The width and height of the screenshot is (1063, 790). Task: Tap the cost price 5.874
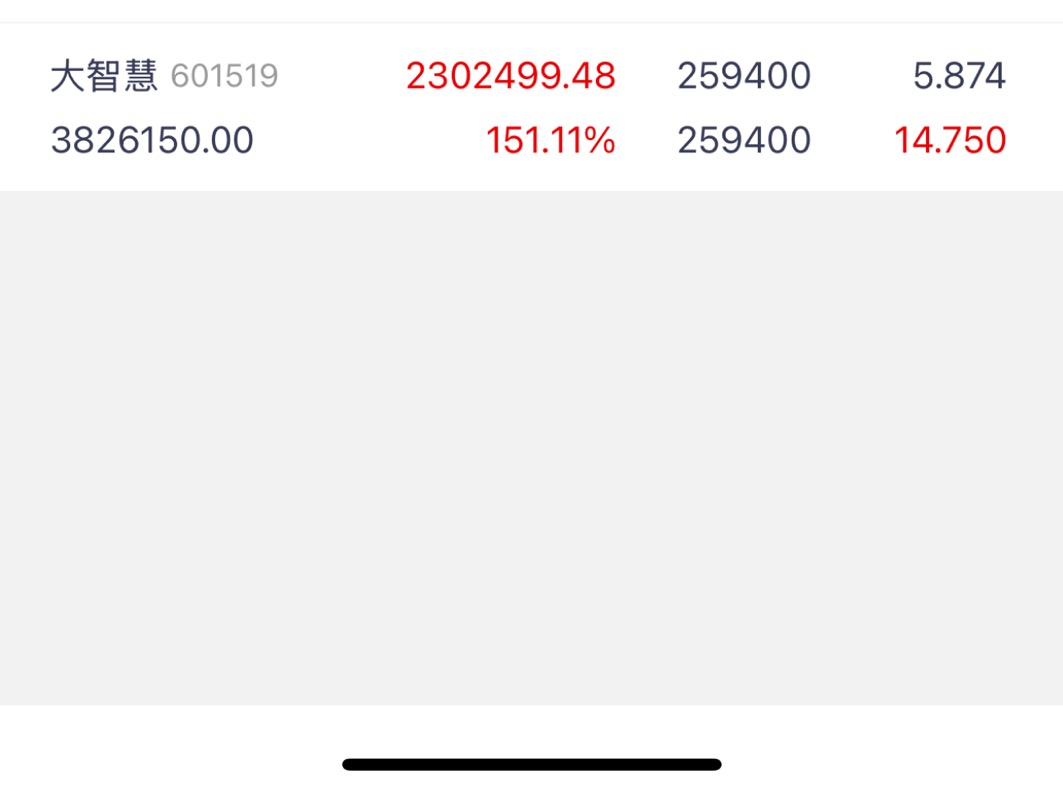959,76
